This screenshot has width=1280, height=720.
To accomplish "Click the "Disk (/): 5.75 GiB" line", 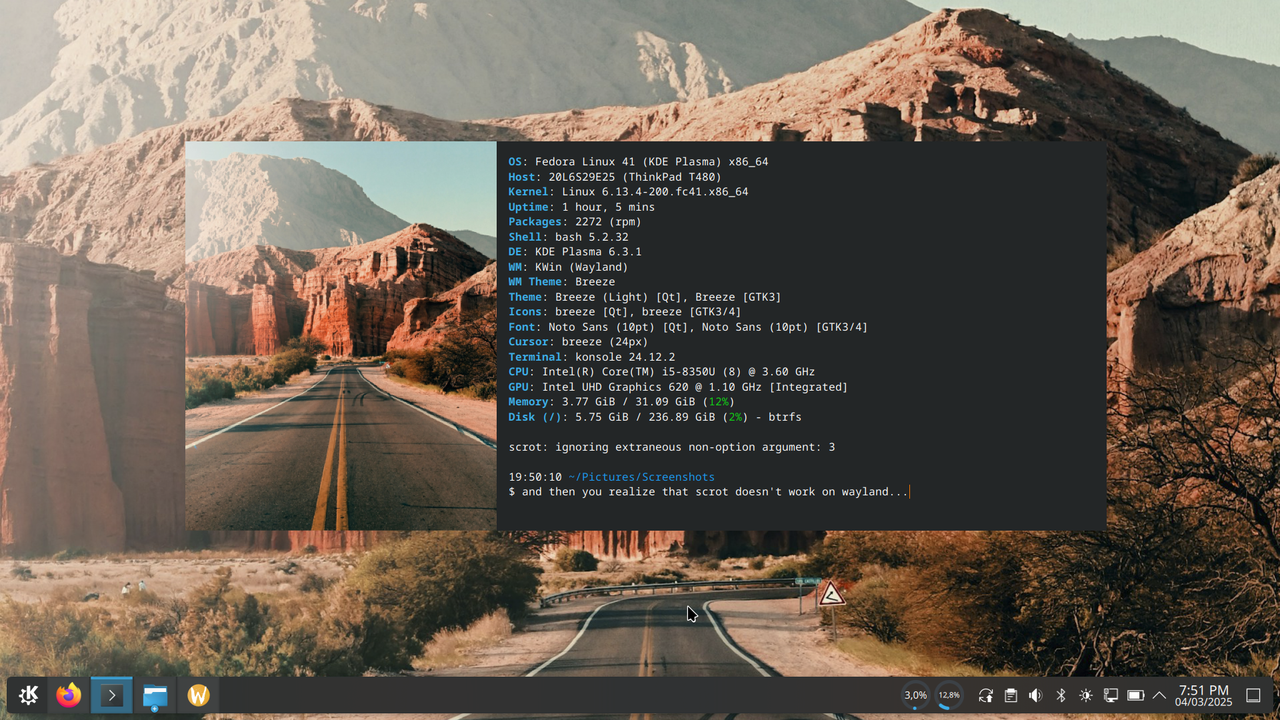I will tap(654, 417).
